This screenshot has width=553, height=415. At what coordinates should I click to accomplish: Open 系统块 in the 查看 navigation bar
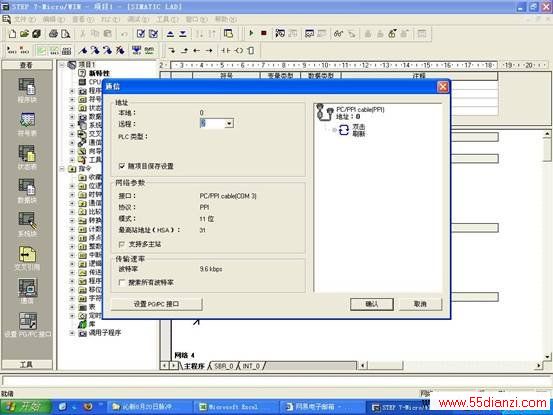[27, 224]
